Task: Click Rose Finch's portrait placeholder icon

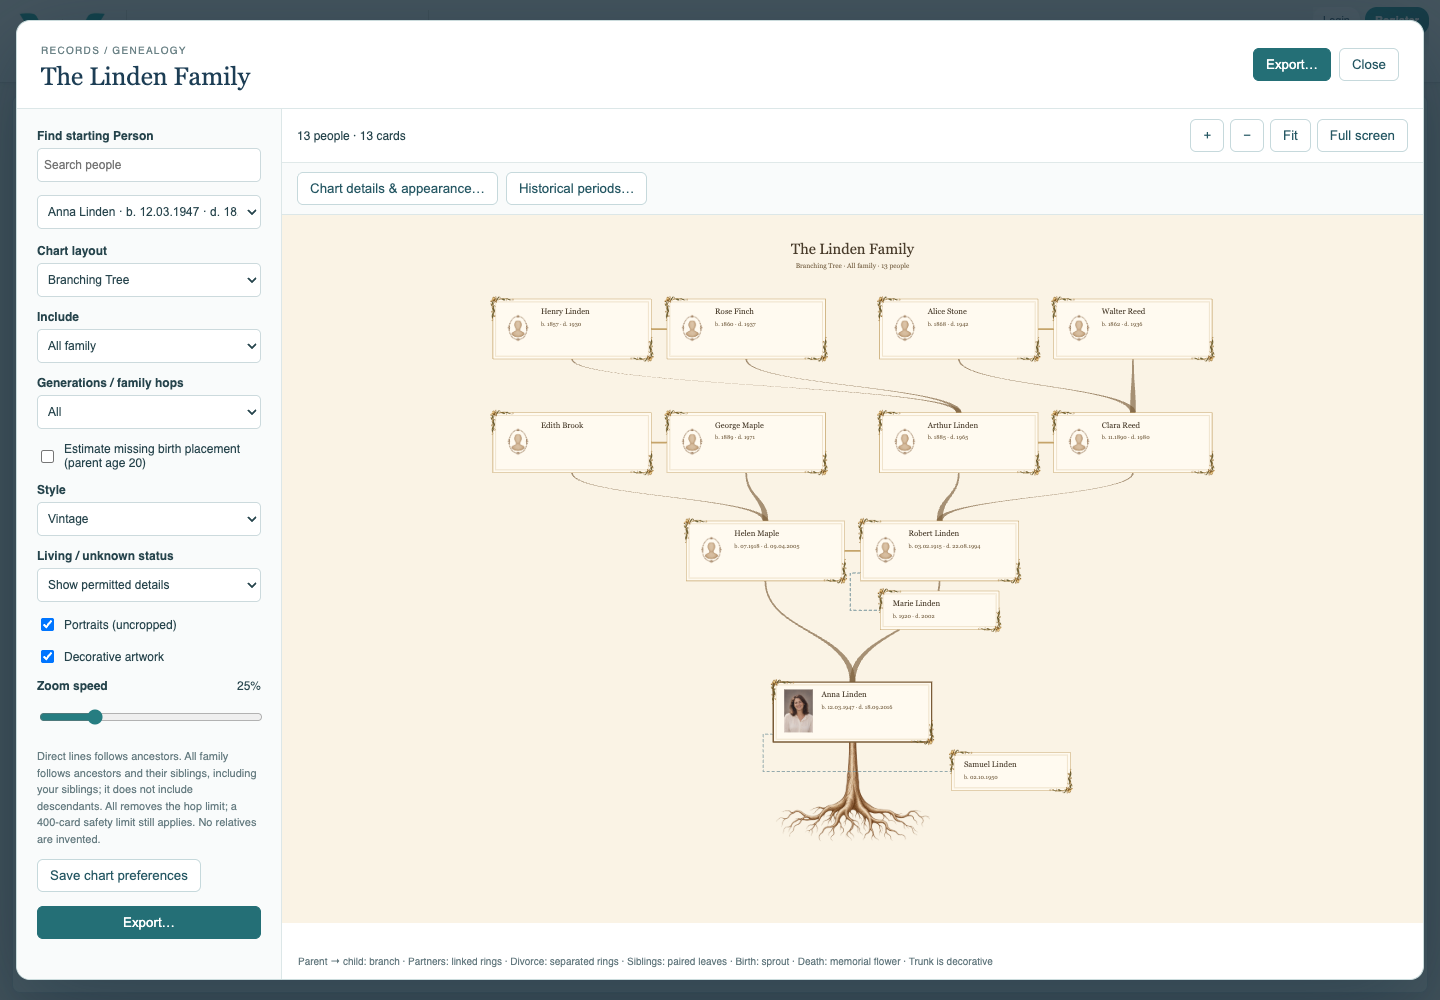Action: point(692,328)
